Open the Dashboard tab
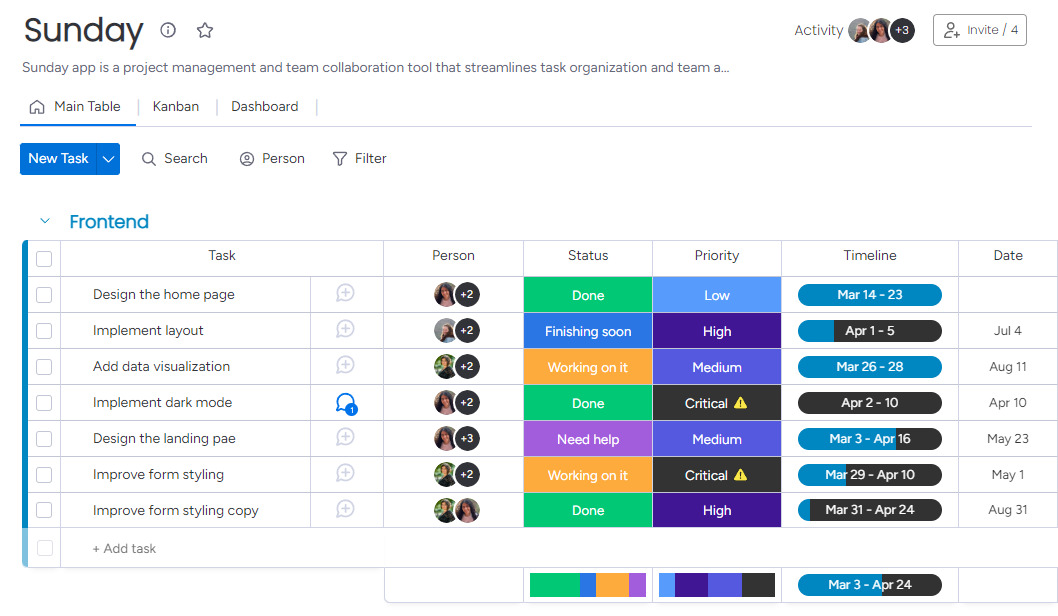 [264, 106]
